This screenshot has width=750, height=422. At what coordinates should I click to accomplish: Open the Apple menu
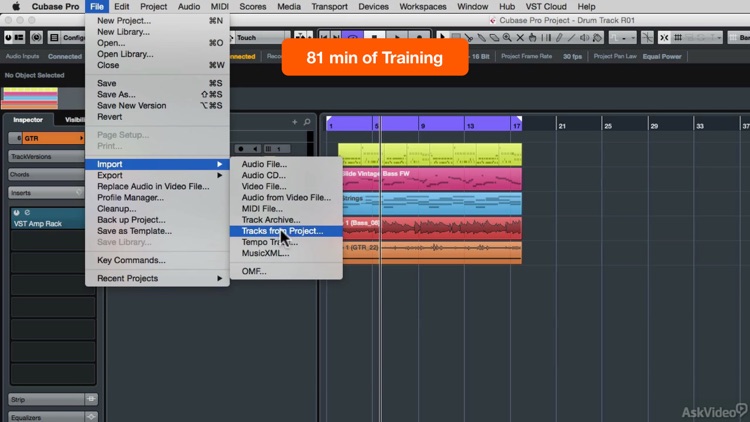point(16,6)
